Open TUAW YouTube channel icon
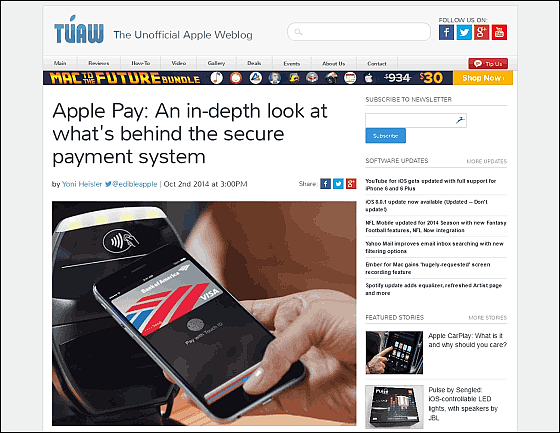 pos(499,33)
